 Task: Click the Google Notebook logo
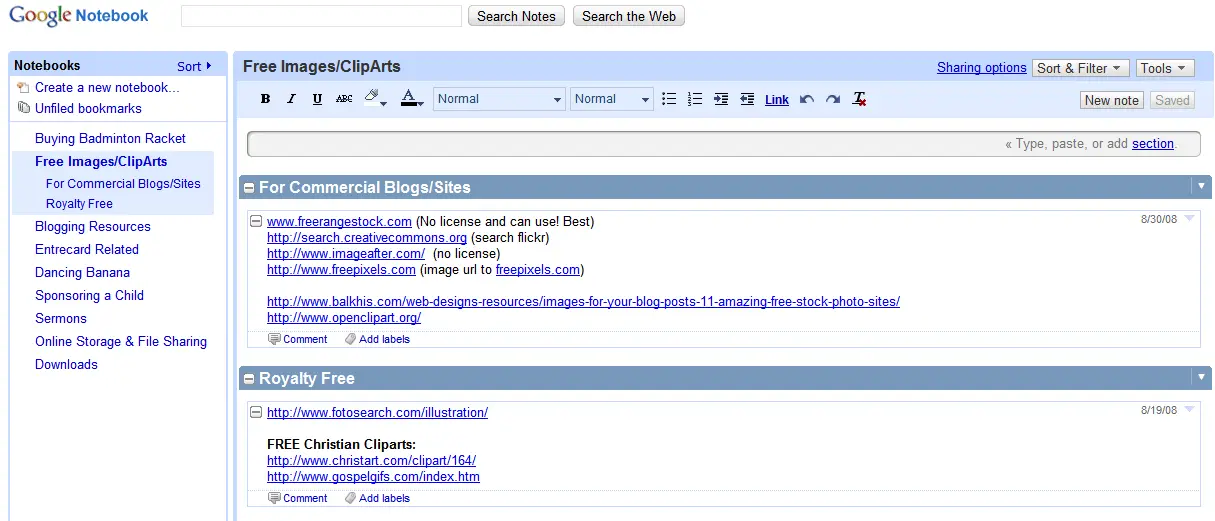click(x=79, y=16)
